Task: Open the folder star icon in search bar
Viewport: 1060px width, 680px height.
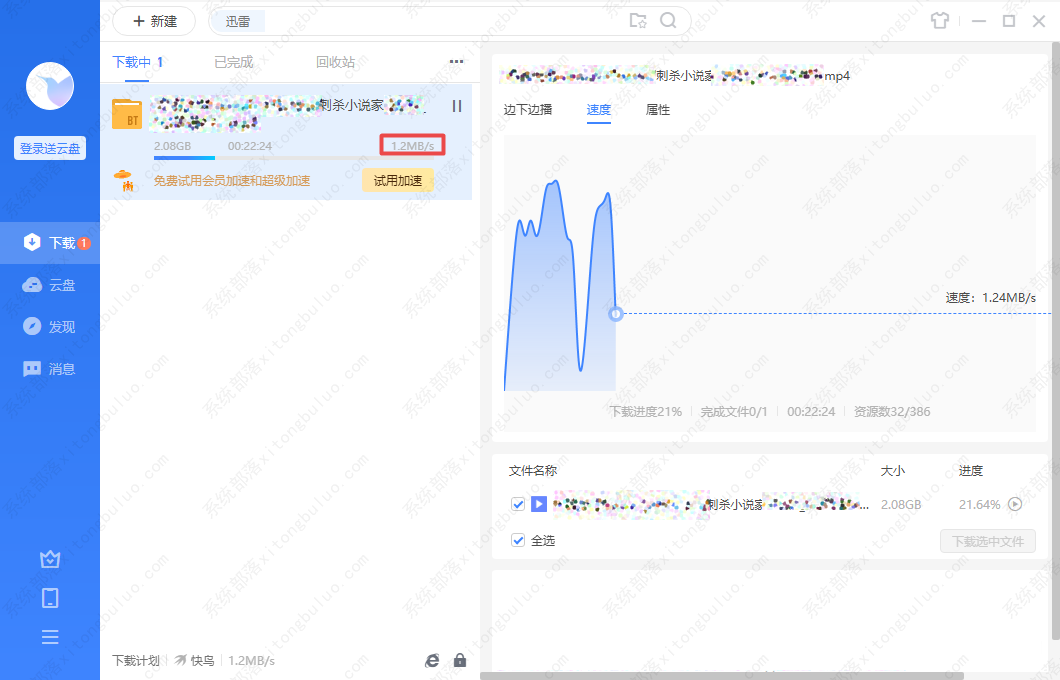Action: [637, 21]
